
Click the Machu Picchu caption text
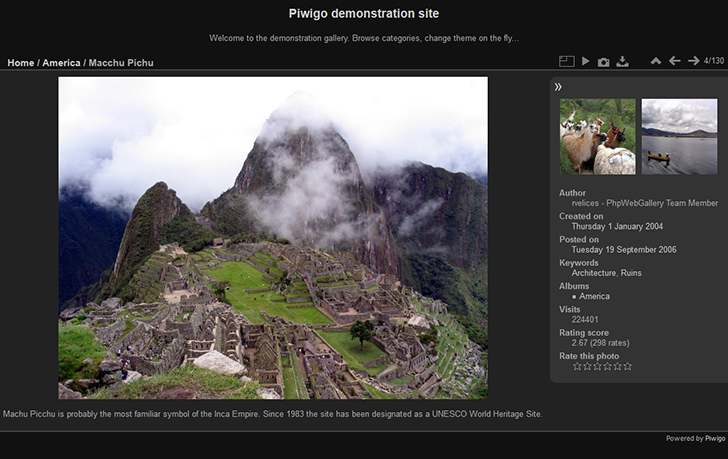(273, 414)
